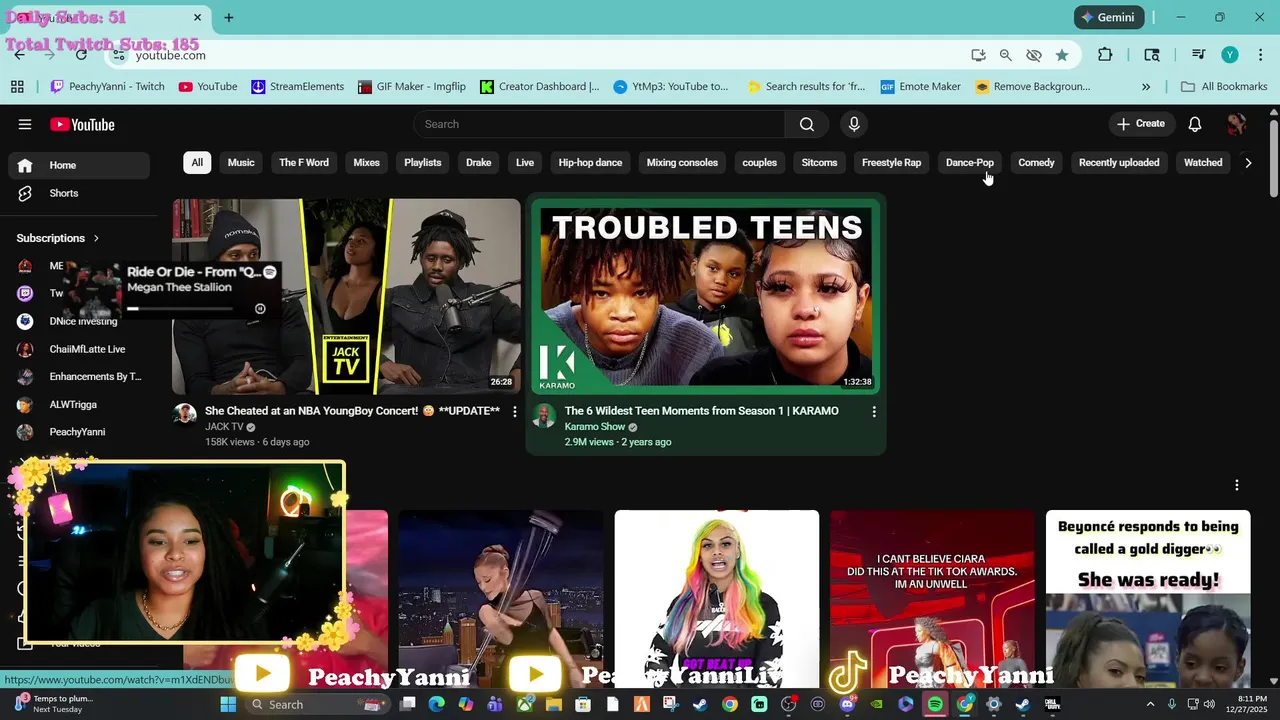Viewport: 1280px width, 720px height.
Task: Select the Recently uploaded chip
Action: (x=1119, y=162)
